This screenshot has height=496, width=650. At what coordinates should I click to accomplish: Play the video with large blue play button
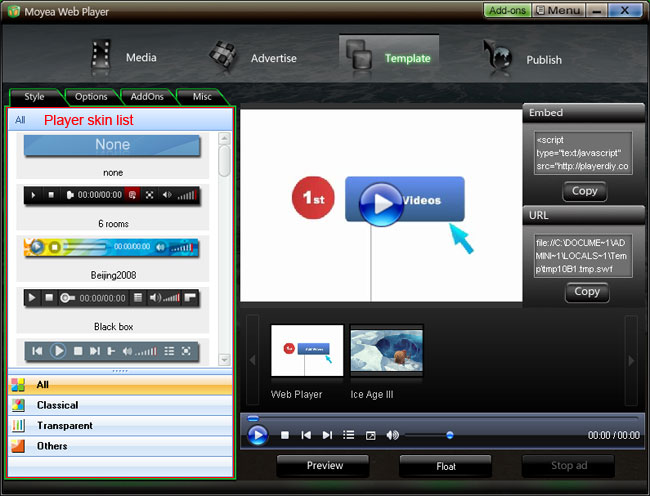pyautogui.click(x=381, y=204)
